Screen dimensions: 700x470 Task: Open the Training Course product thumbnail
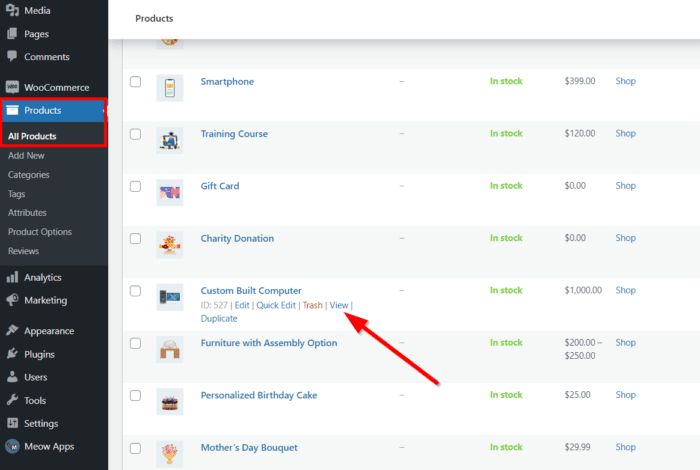pyautogui.click(x=169, y=140)
